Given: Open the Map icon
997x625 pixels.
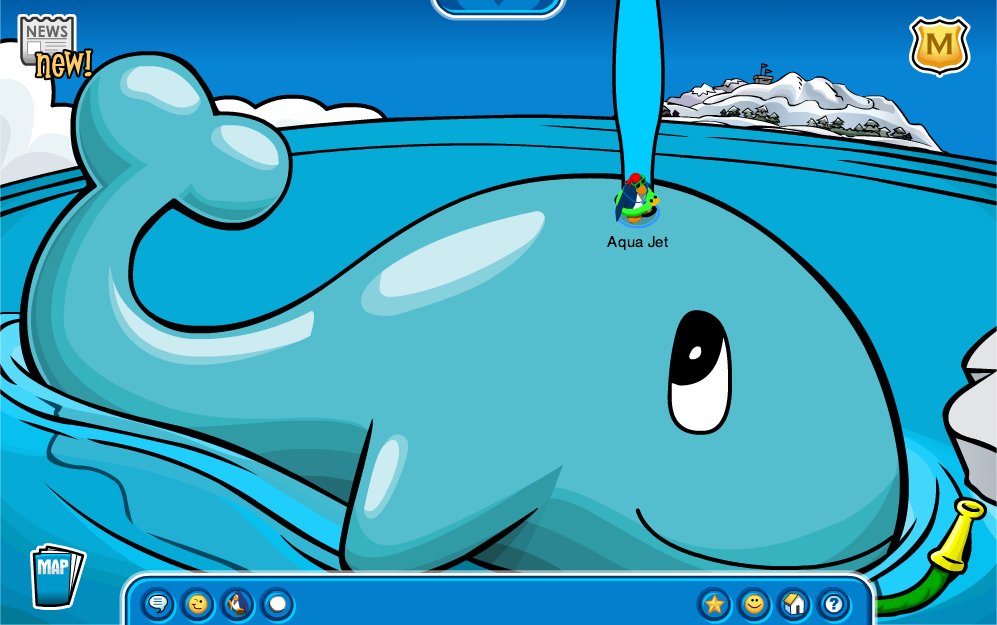Looking at the screenshot, I should pos(57,576).
